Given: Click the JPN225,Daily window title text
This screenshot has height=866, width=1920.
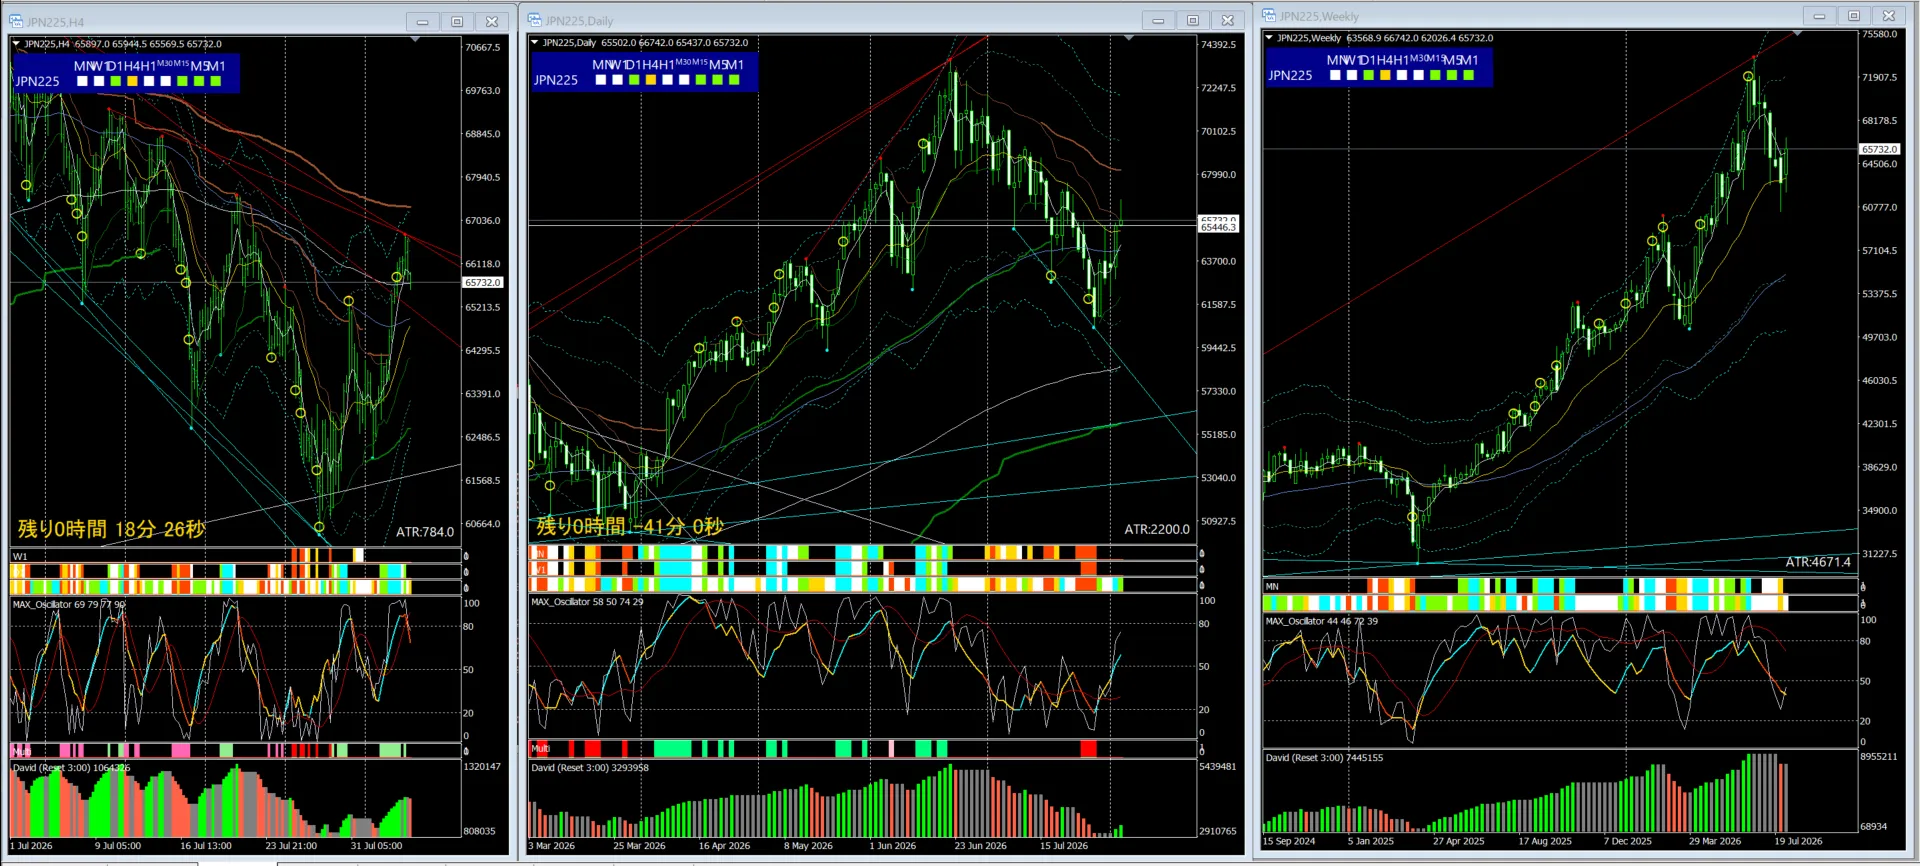Looking at the screenshot, I should (579, 21).
